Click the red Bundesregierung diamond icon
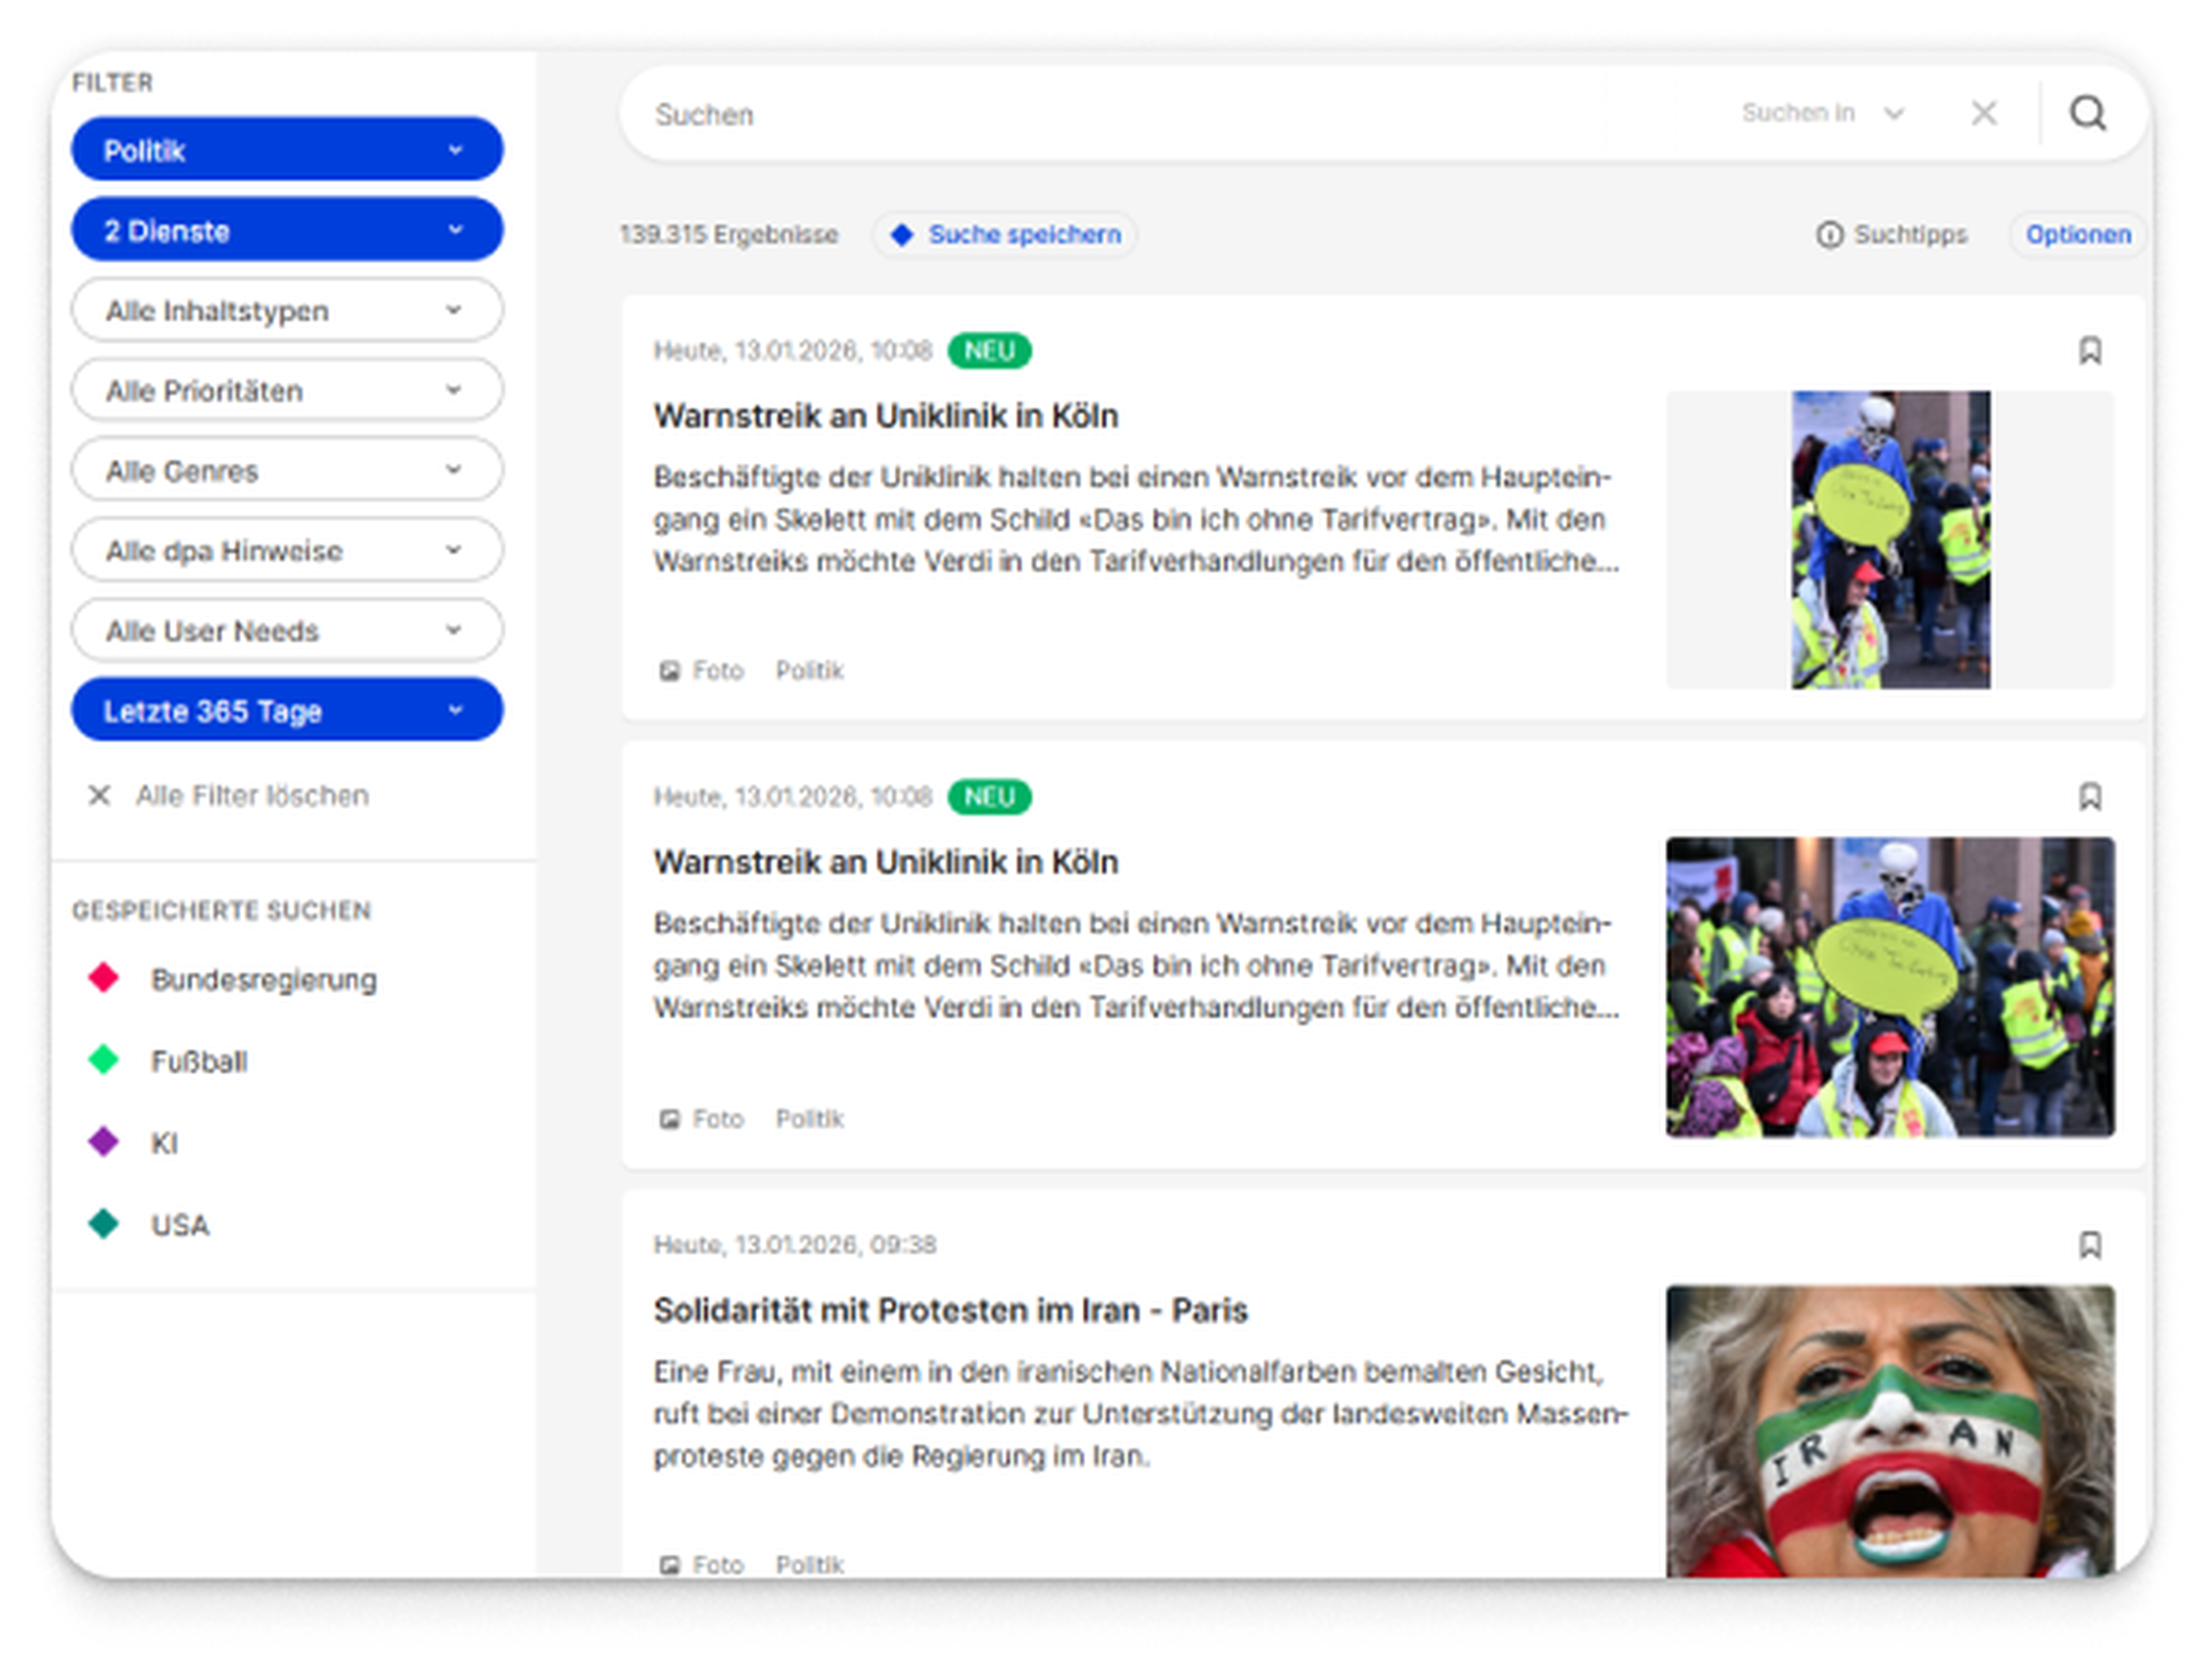 [104, 978]
